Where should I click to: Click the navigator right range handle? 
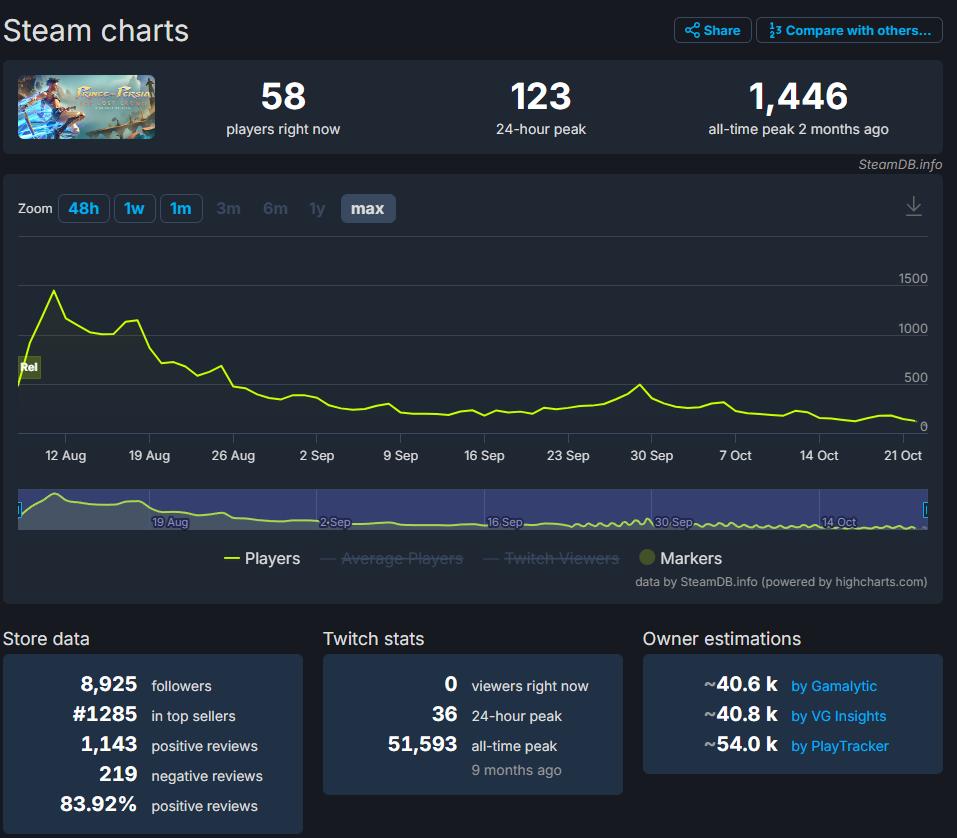click(925, 510)
